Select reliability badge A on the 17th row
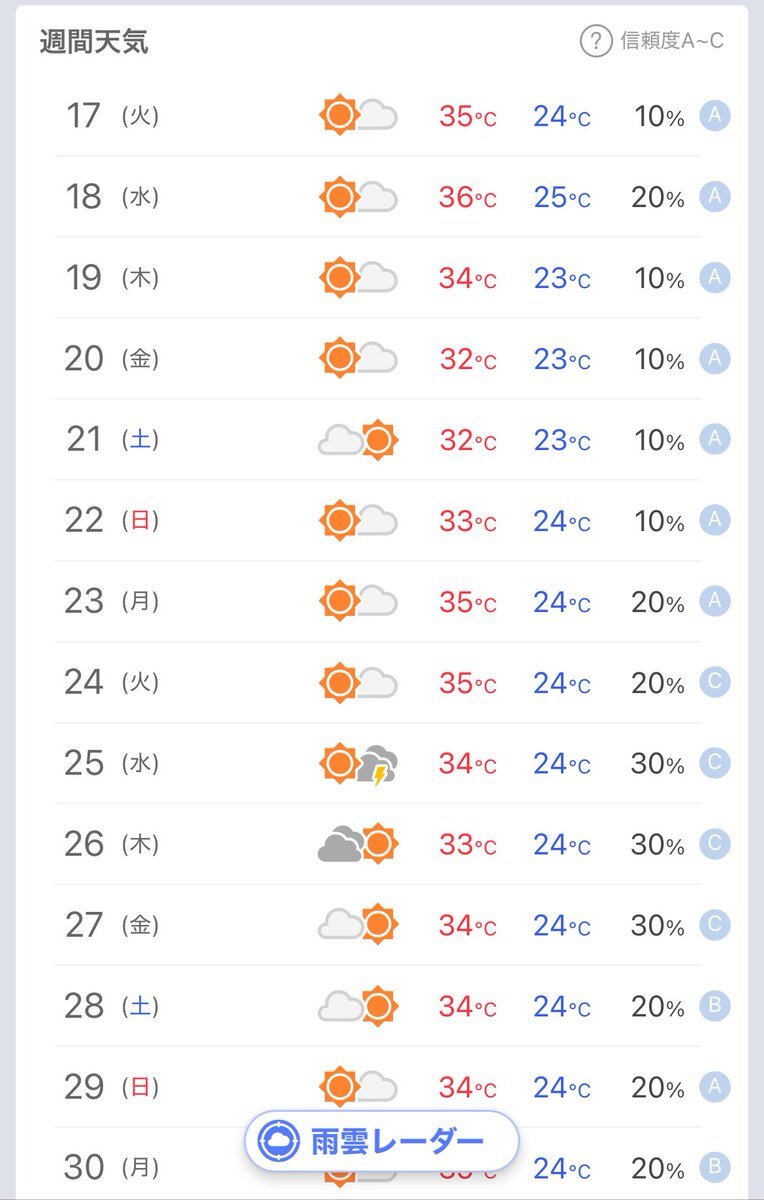 pos(714,116)
